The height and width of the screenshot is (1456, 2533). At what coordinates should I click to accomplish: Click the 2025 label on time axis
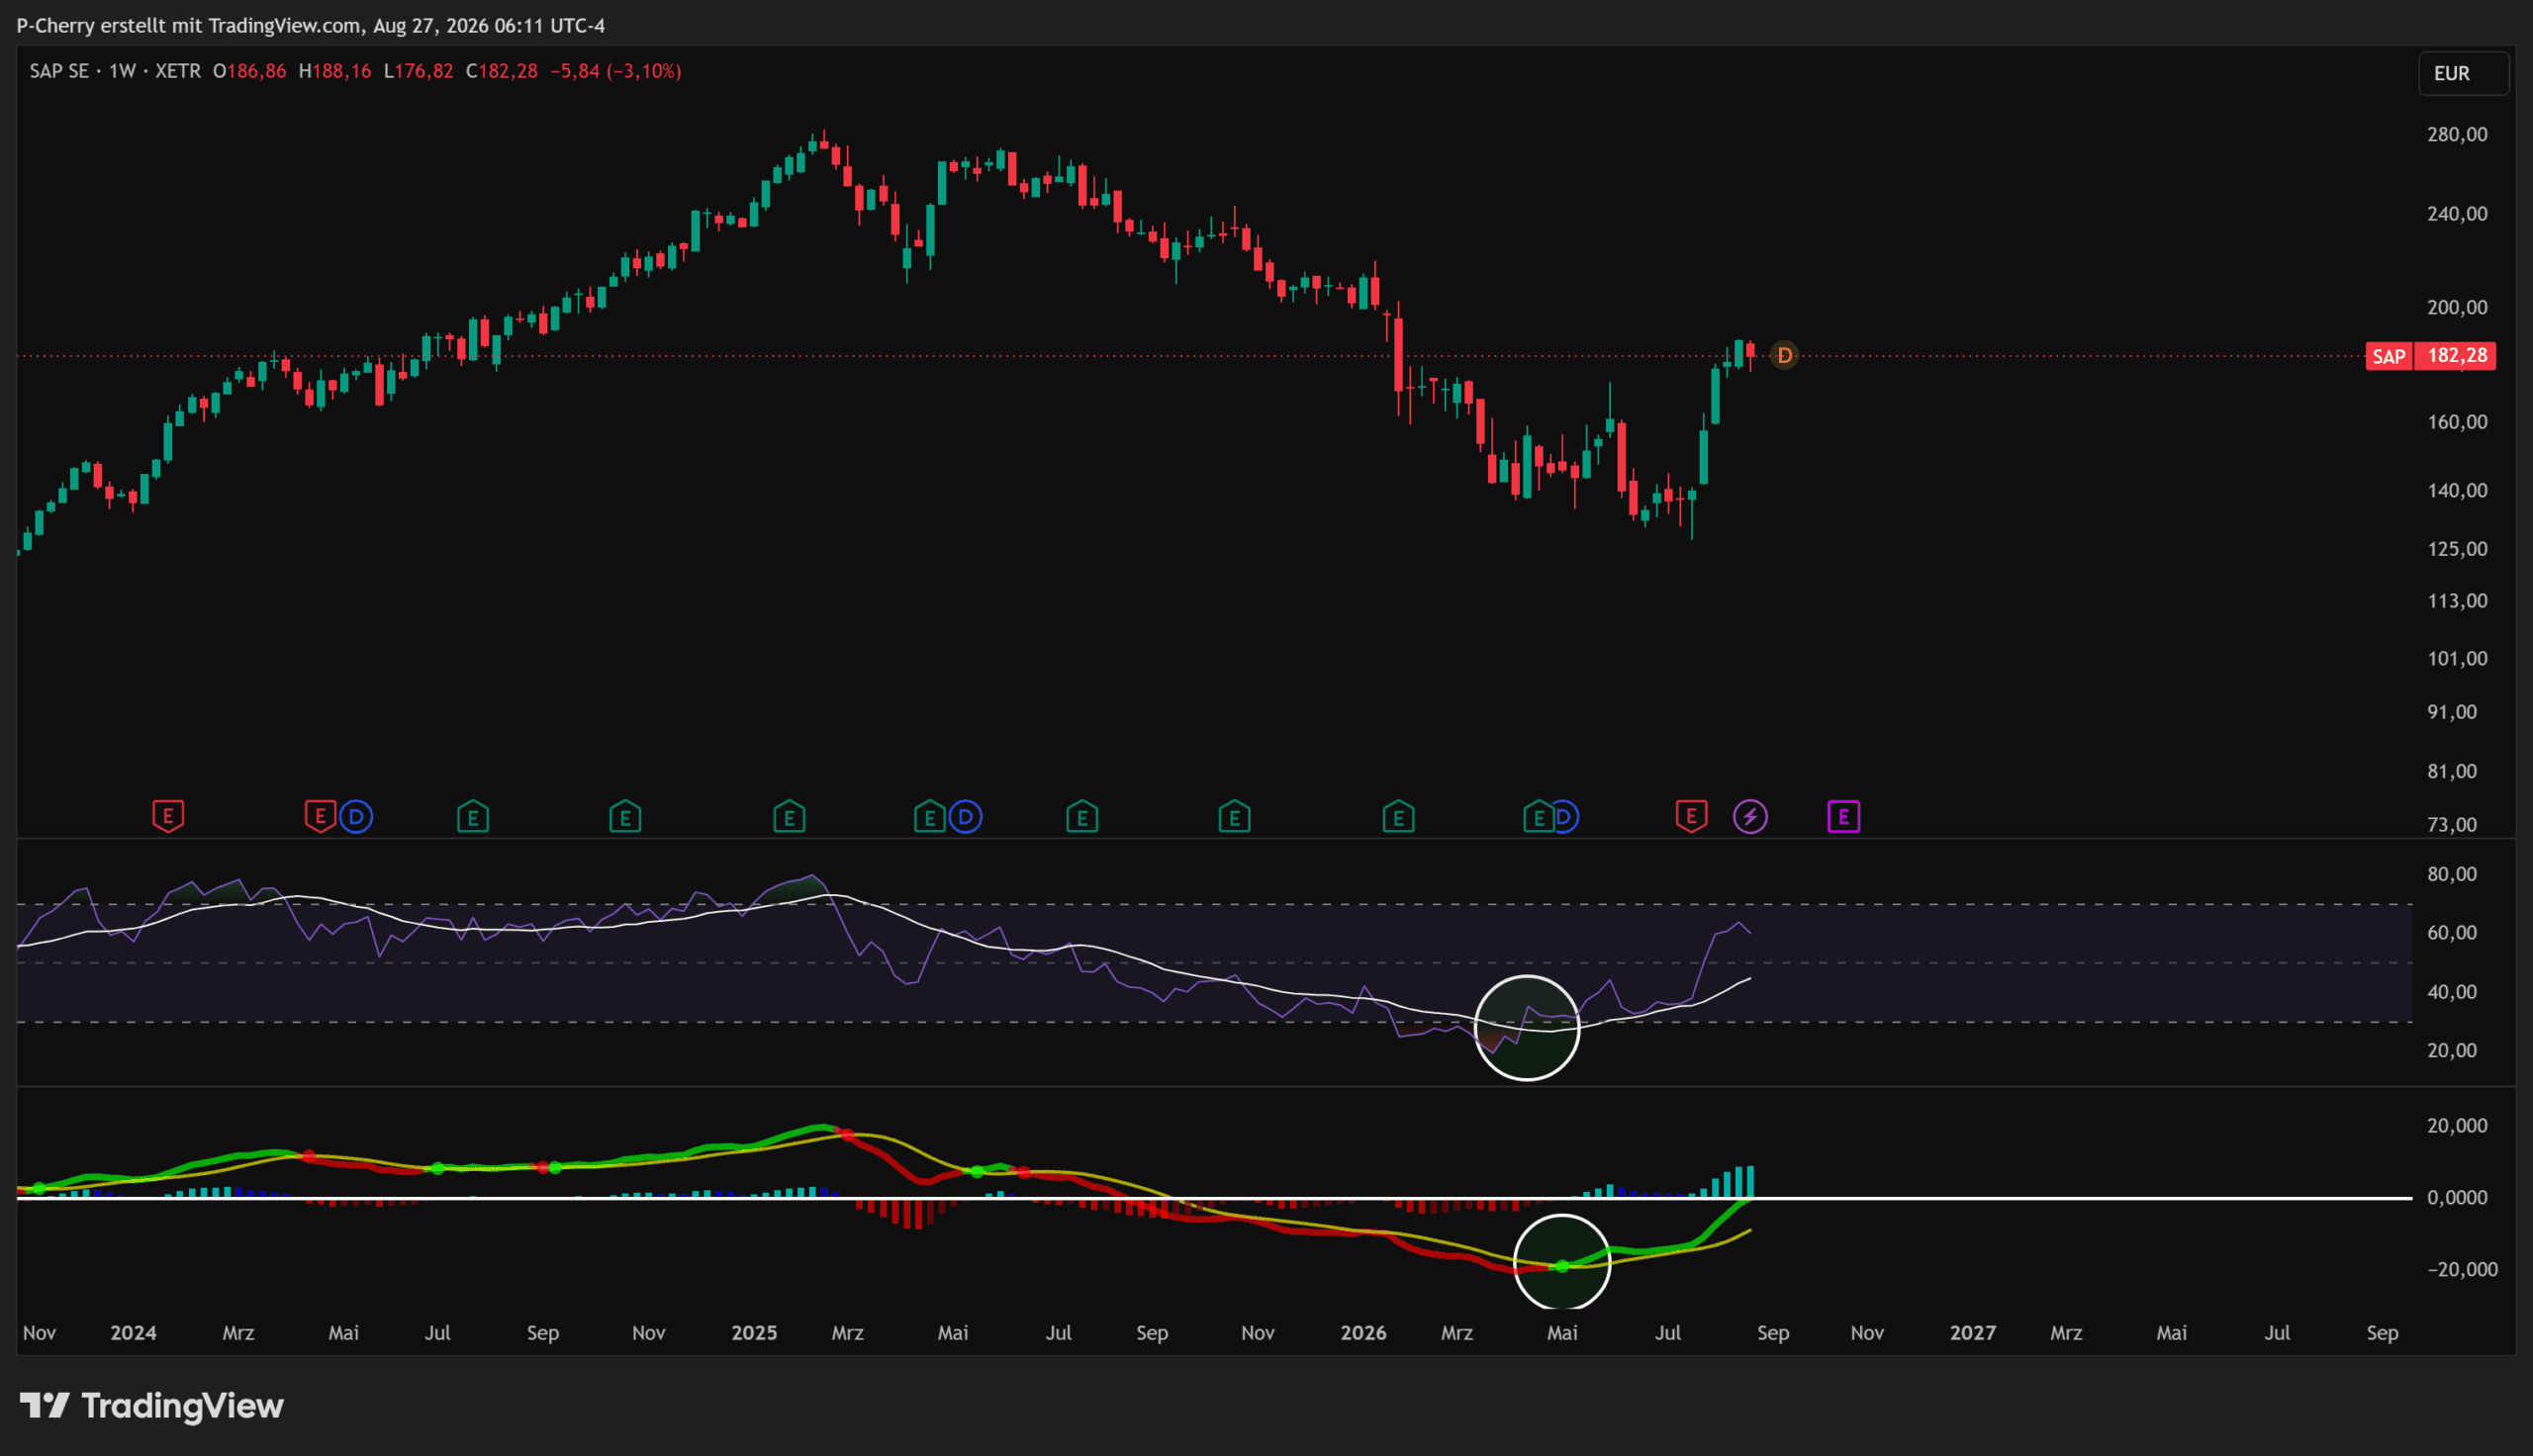754,1333
